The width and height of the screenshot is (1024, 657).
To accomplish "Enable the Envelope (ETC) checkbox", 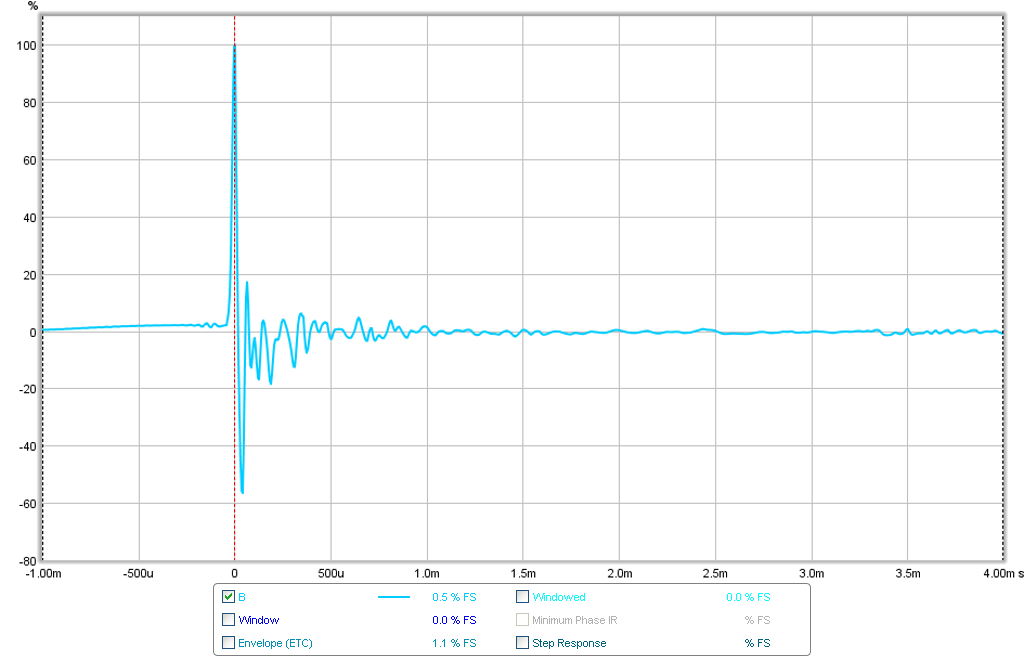I will click(228, 643).
